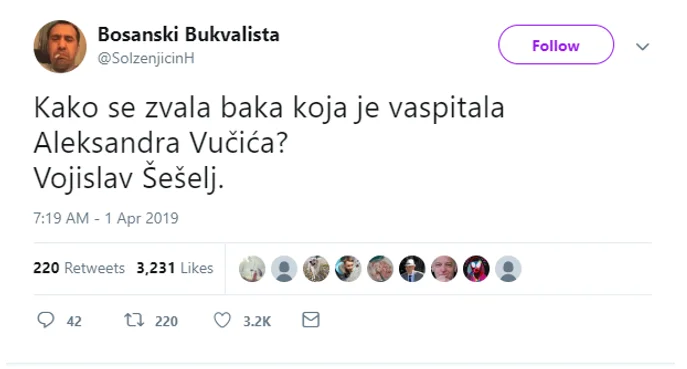Click the 220 count beside the retweet icon

pyautogui.click(x=166, y=321)
